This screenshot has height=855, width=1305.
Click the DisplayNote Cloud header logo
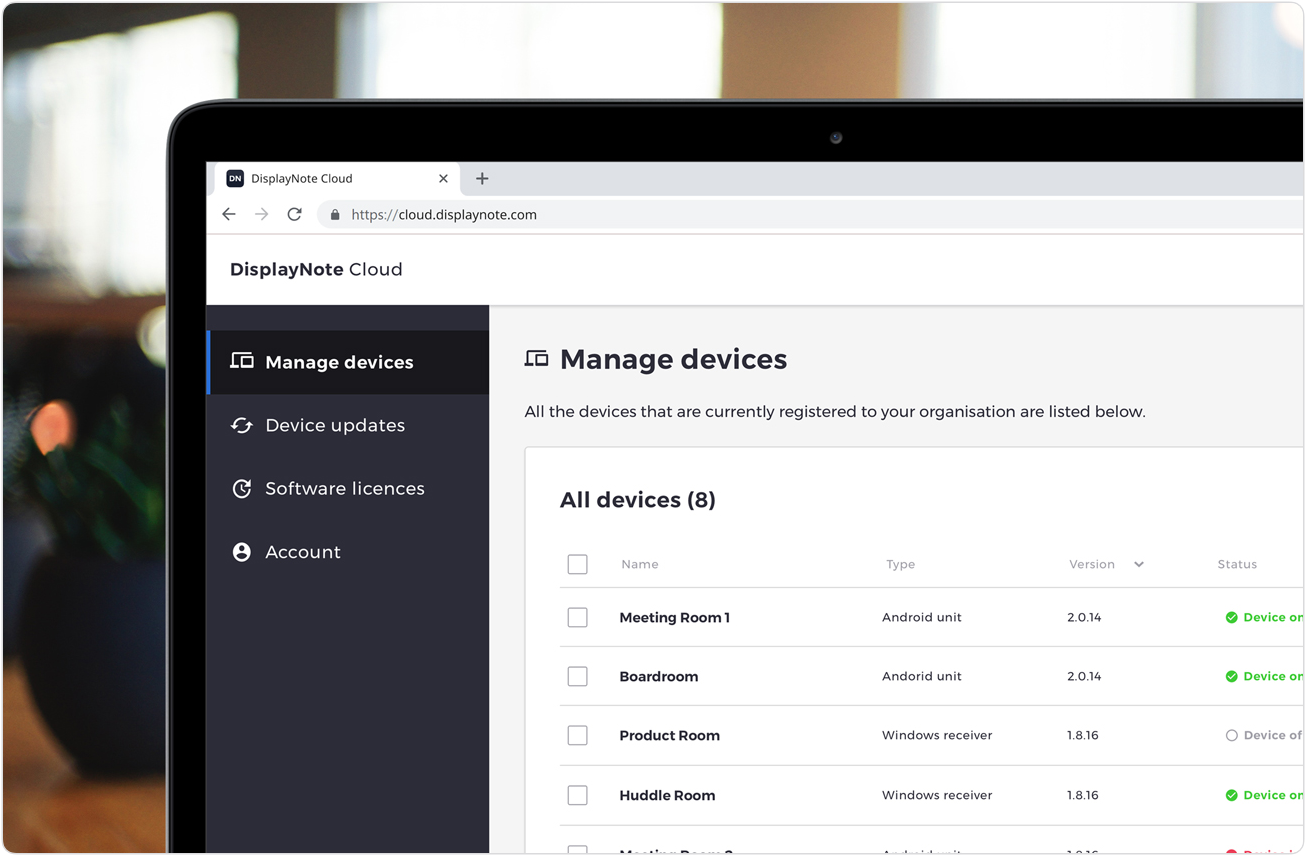tap(316, 270)
